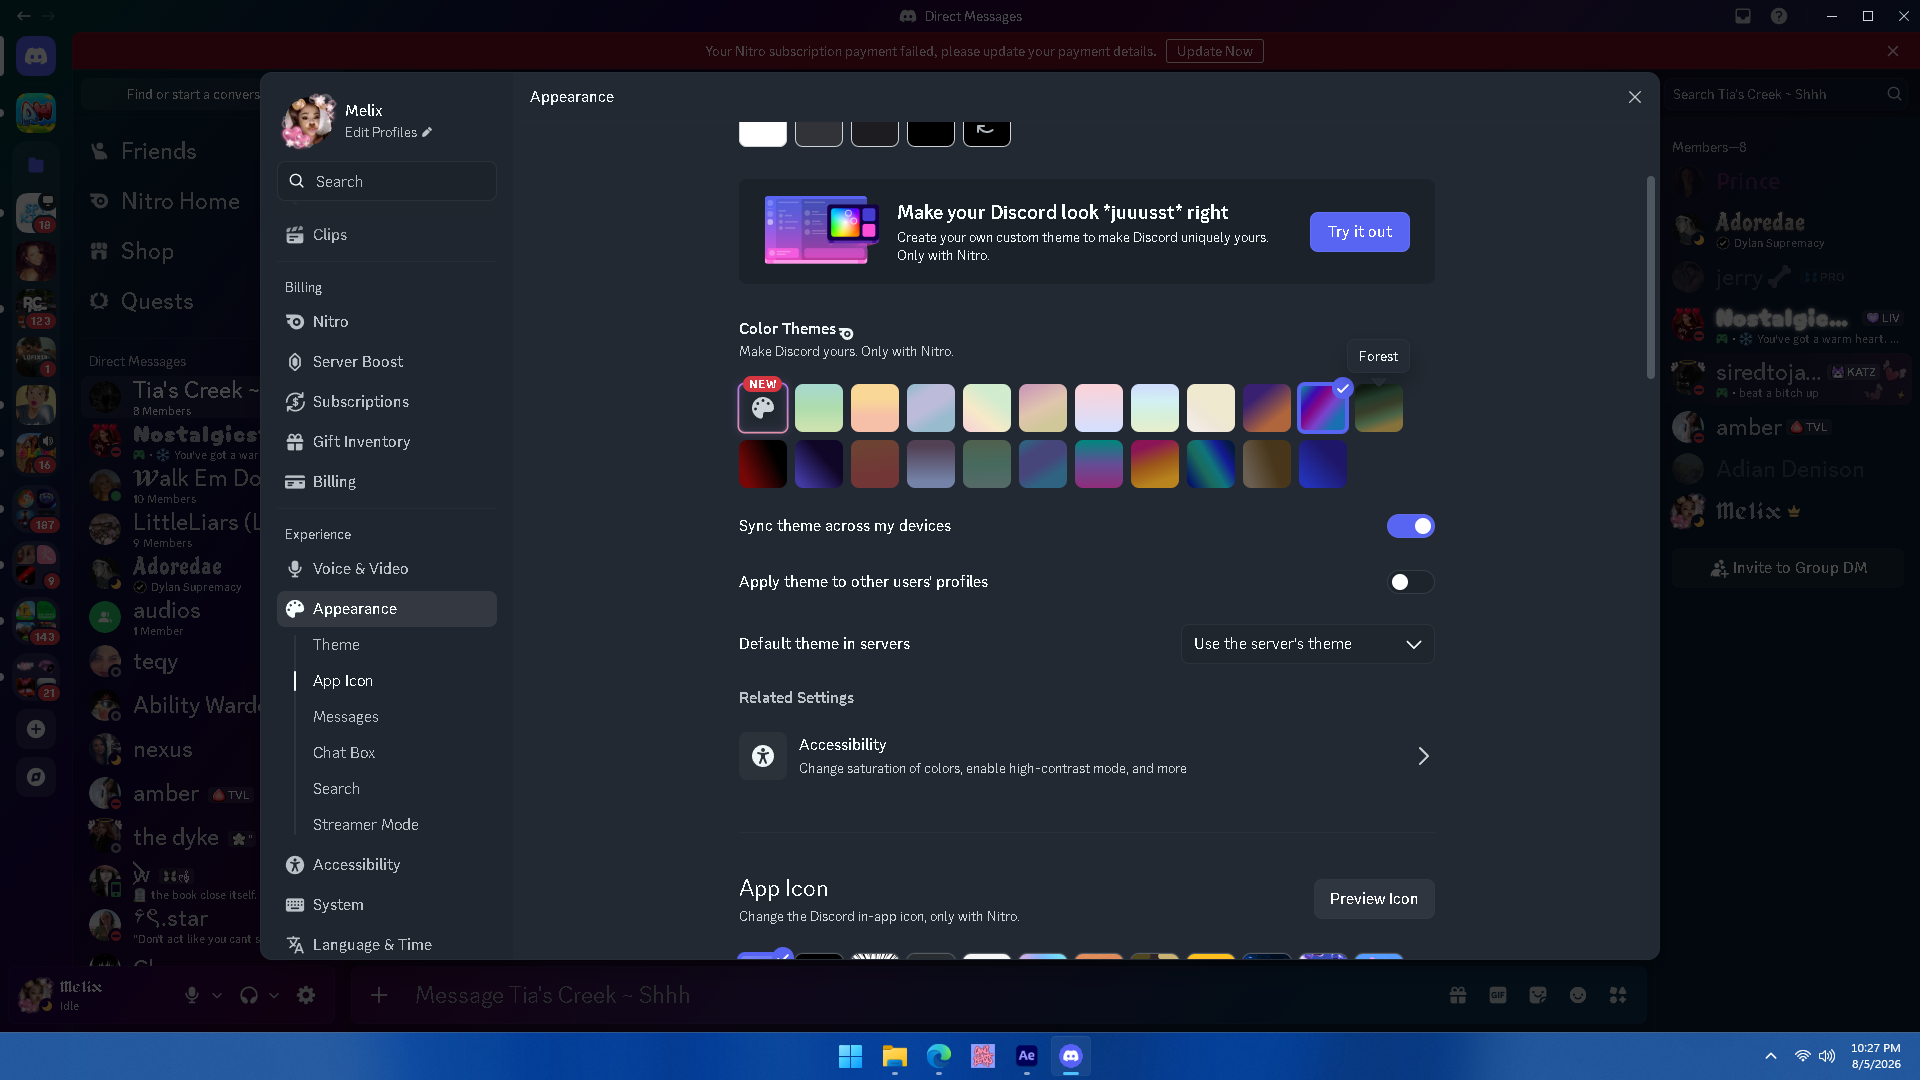Image resolution: width=1920 pixels, height=1080 pixels.
Task: Click Update Now in the Nitro banner
Action: (1215, 51)
